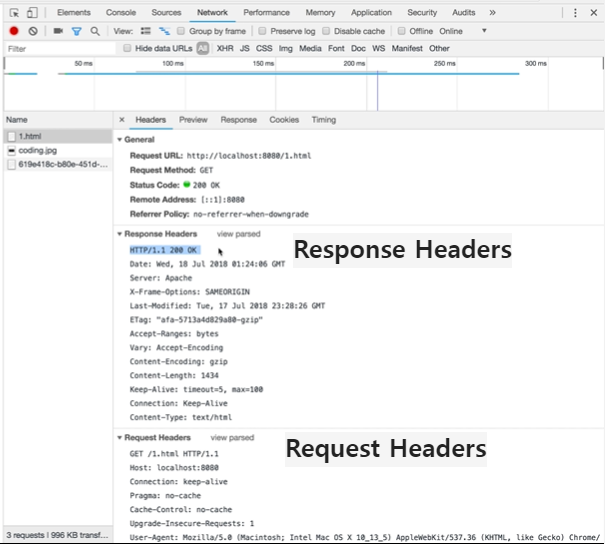Filter requests by Font
Screen dimensions: 605x544
pyautogui.click(x=336, y=48)
